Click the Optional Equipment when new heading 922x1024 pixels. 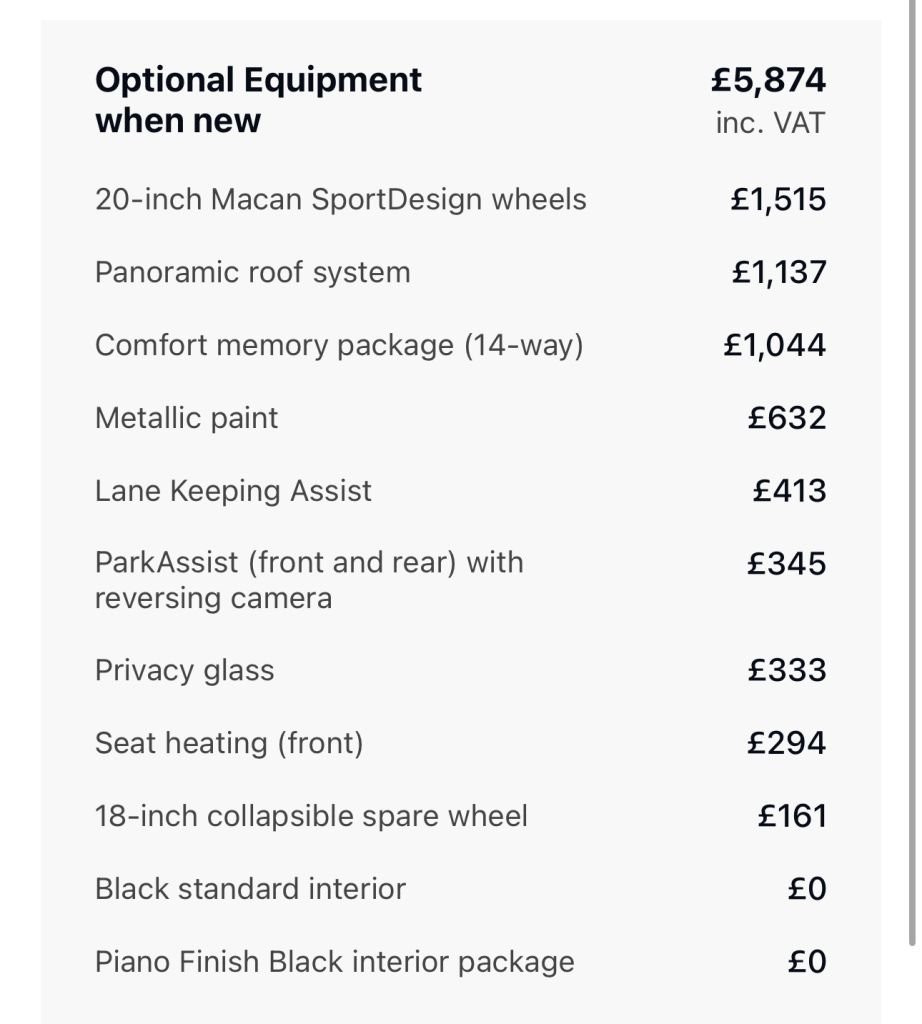point(258,100)
